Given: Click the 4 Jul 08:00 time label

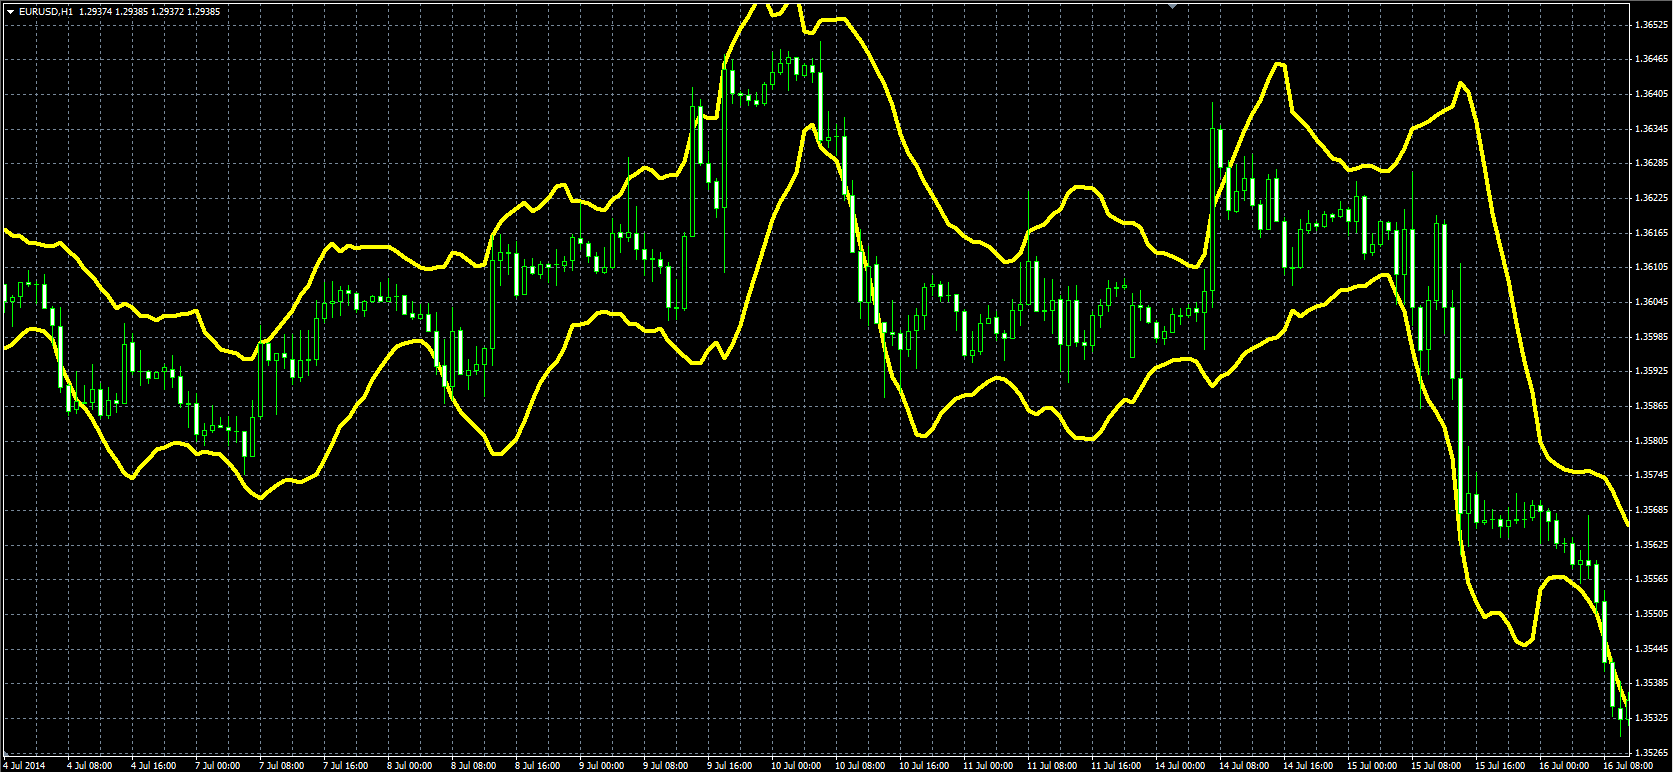Looking at the screenshot, I should [90, 765].
